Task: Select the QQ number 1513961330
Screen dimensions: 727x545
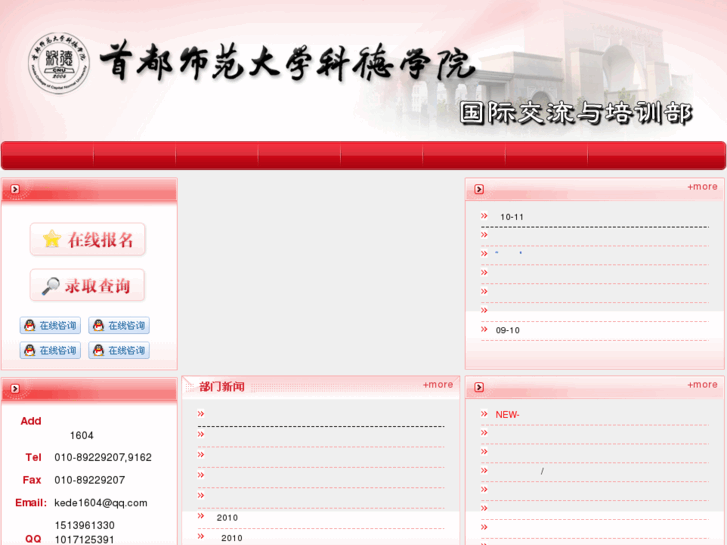Action: pyautogui.click(x=84, y=525)
